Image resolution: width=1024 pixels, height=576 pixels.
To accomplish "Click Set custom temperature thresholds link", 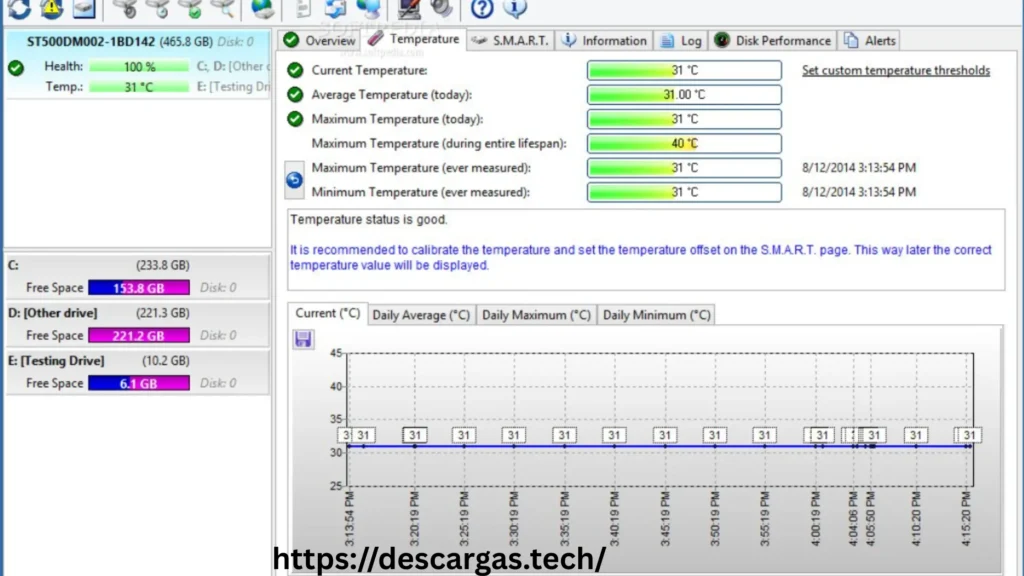I will (896, 71).
